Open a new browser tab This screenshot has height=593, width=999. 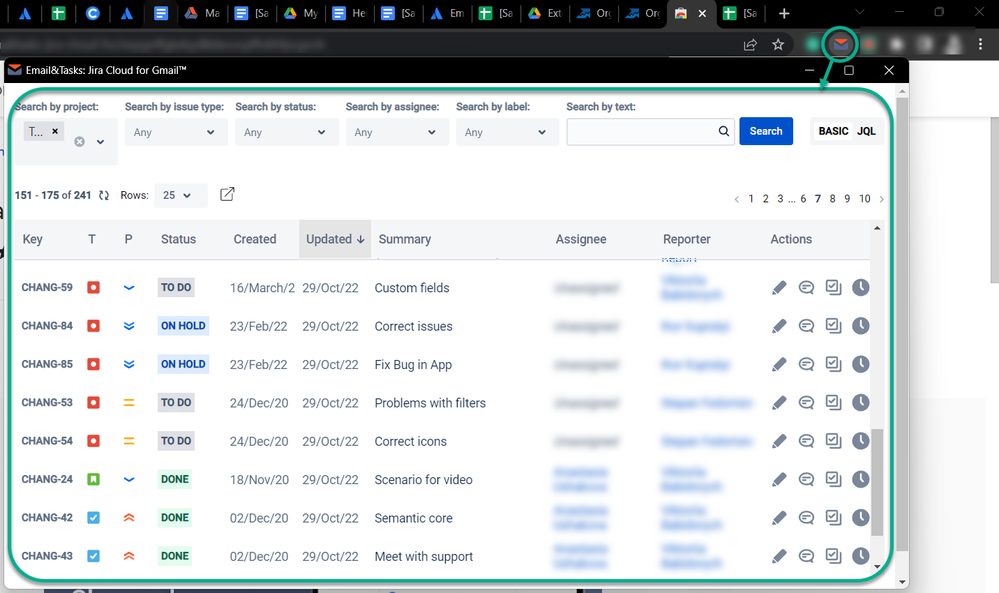[x=784, y=13]
